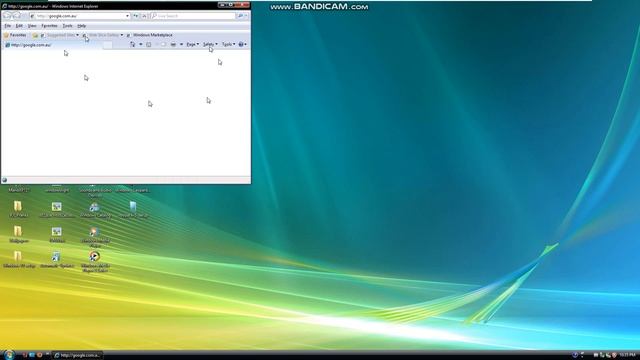This screenshot has height=360, width=640.
Task: Click the Add to Favorites Bar icon
Action: (x=35, y=35)
